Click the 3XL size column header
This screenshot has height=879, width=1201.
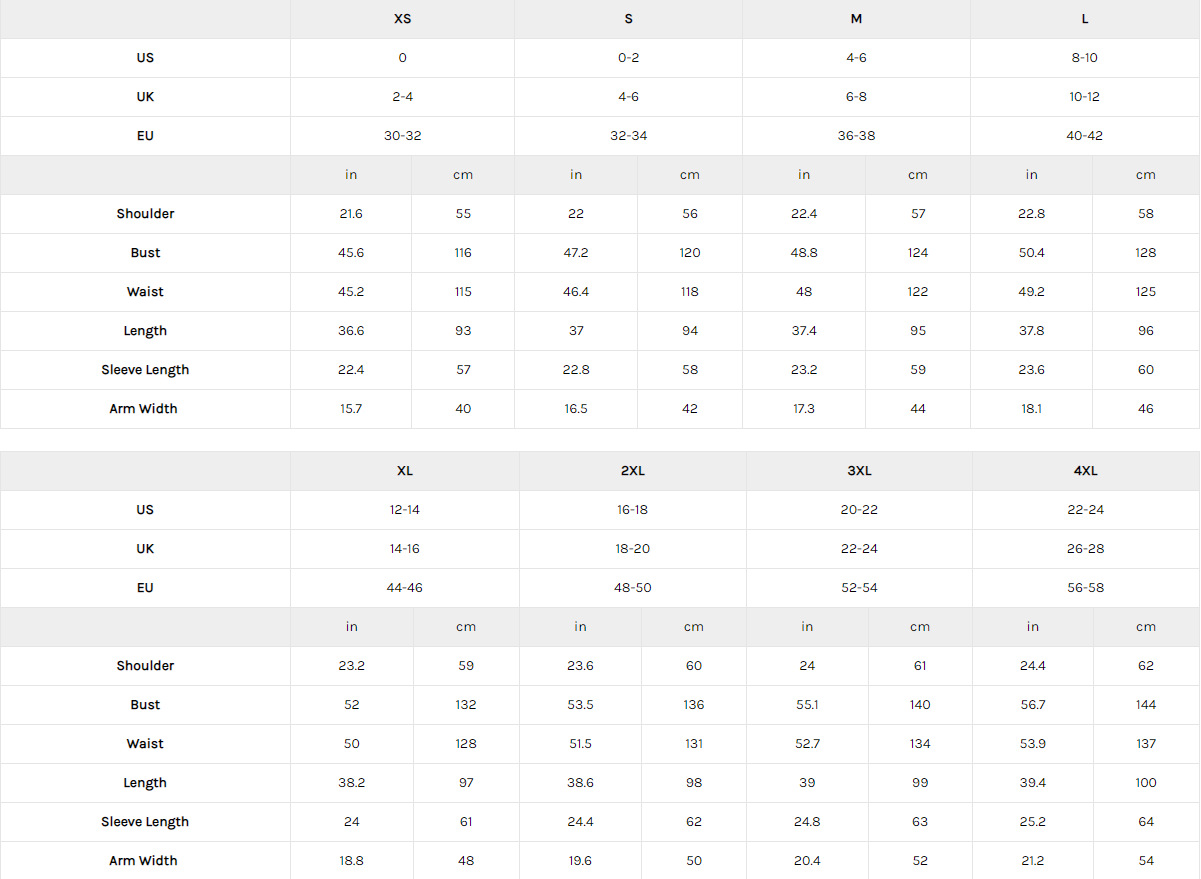[x=859, y=471]
